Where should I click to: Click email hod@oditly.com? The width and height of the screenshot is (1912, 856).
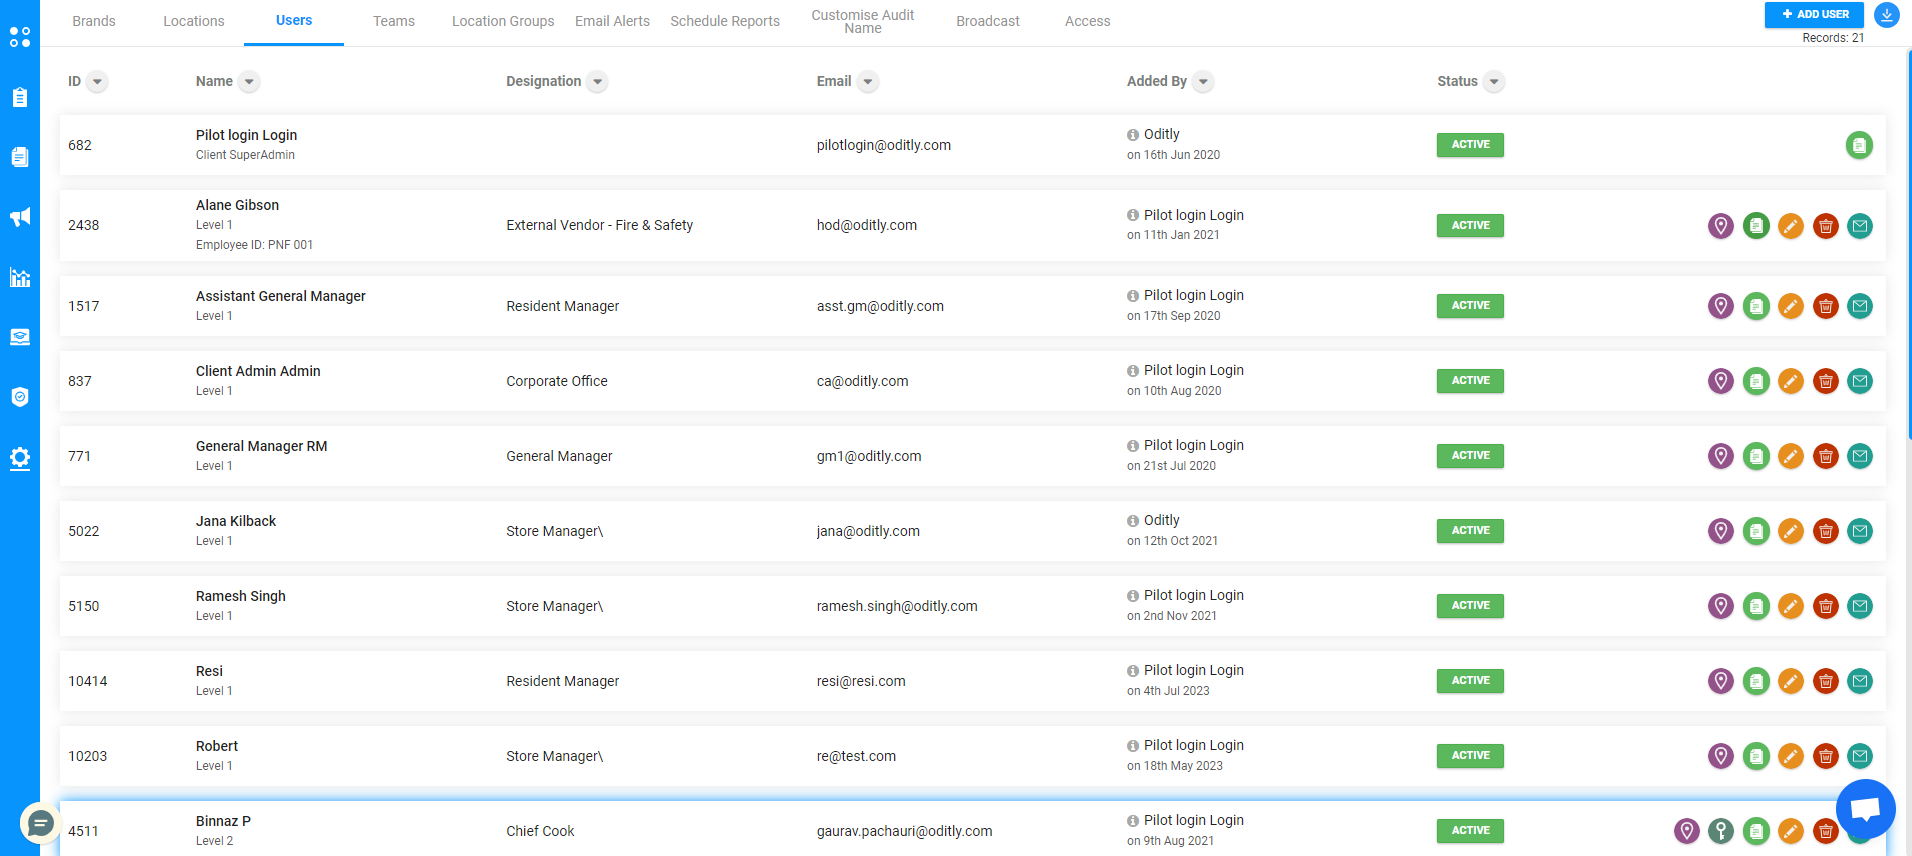pos(867,226)
